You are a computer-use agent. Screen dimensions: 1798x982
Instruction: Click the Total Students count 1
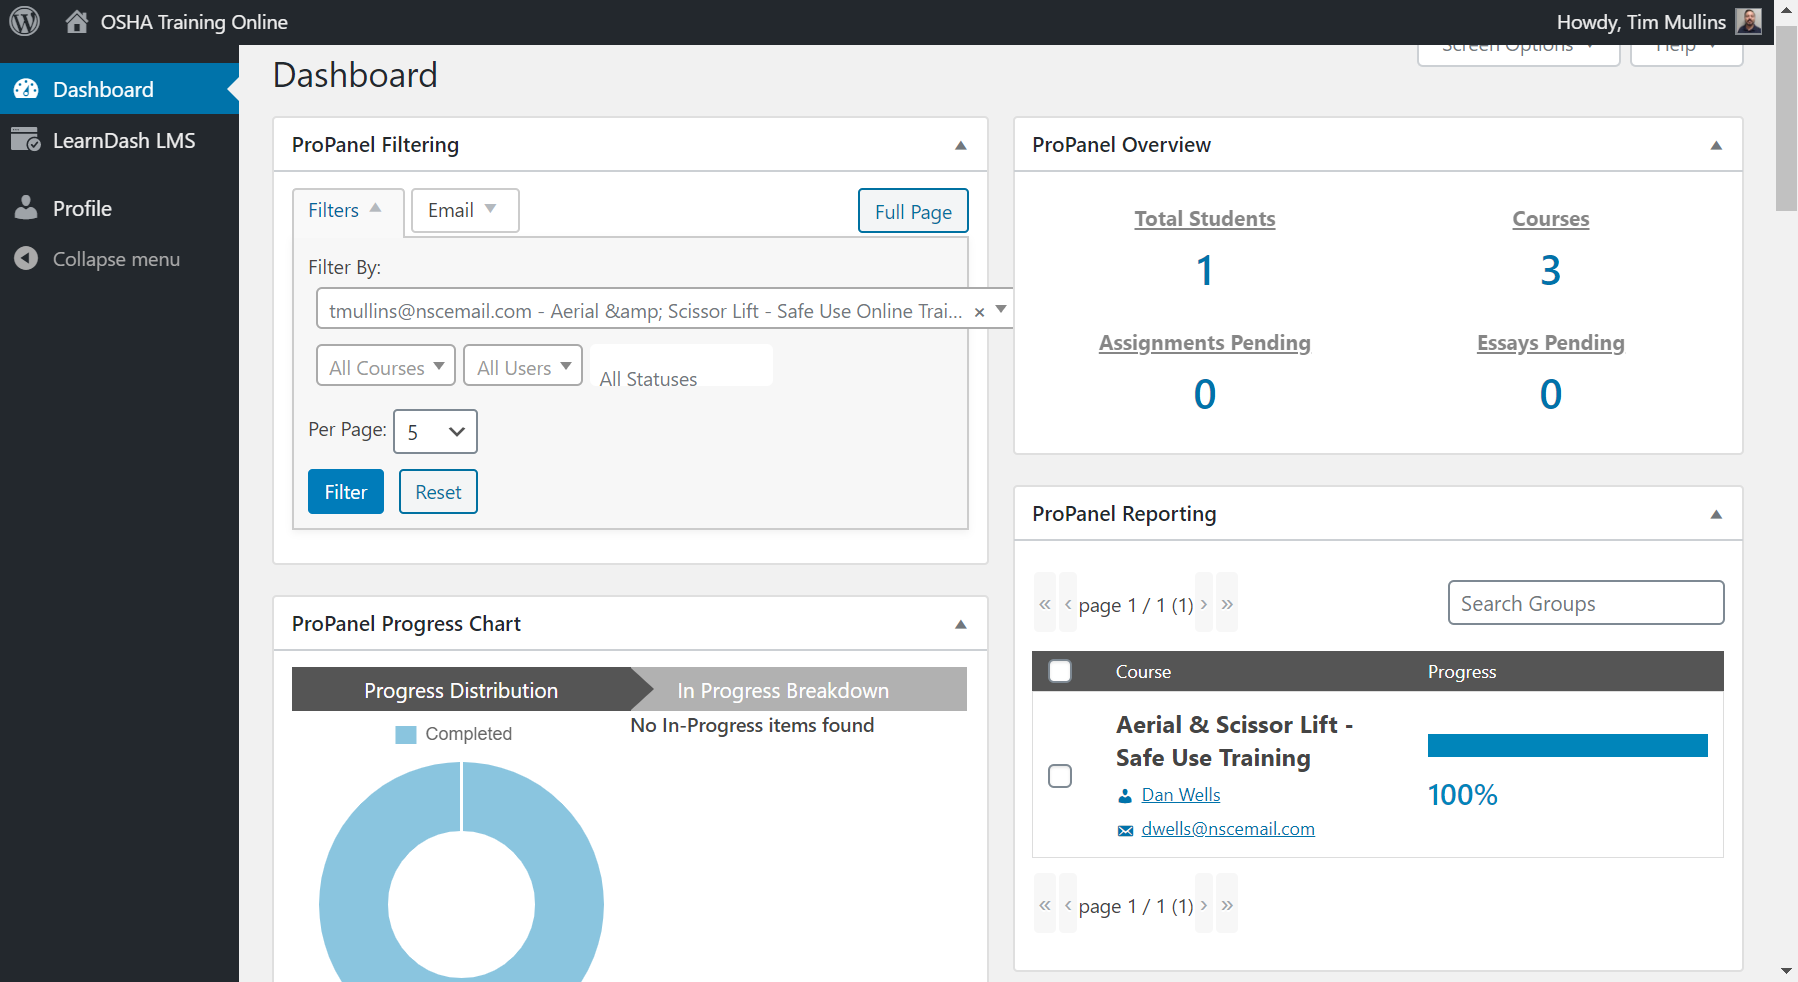pos(1205,271)
